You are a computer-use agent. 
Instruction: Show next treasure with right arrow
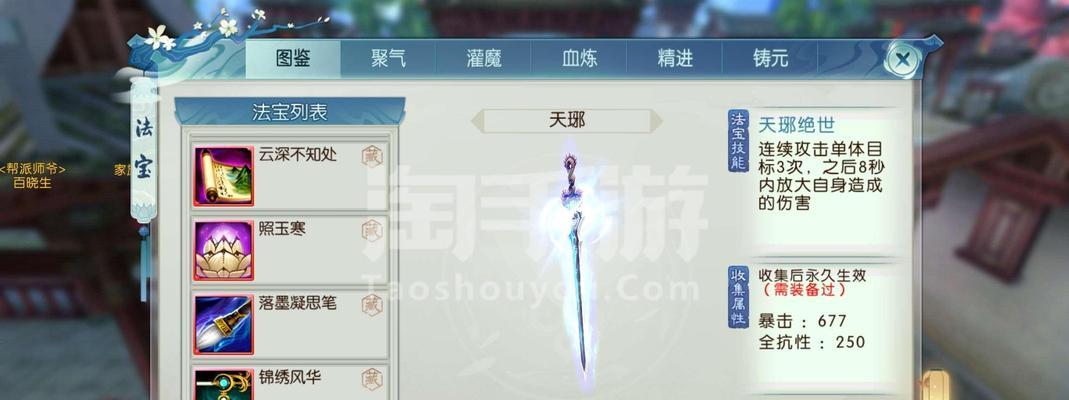(x=655, y=121)
